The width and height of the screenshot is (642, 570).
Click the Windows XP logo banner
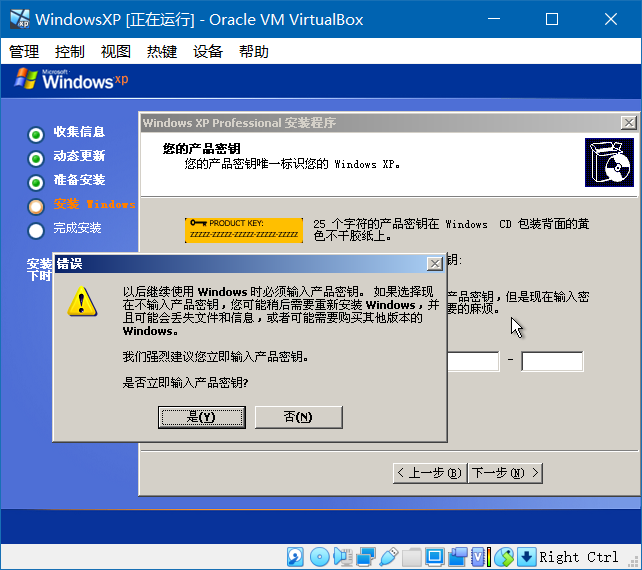pos(71,79)
